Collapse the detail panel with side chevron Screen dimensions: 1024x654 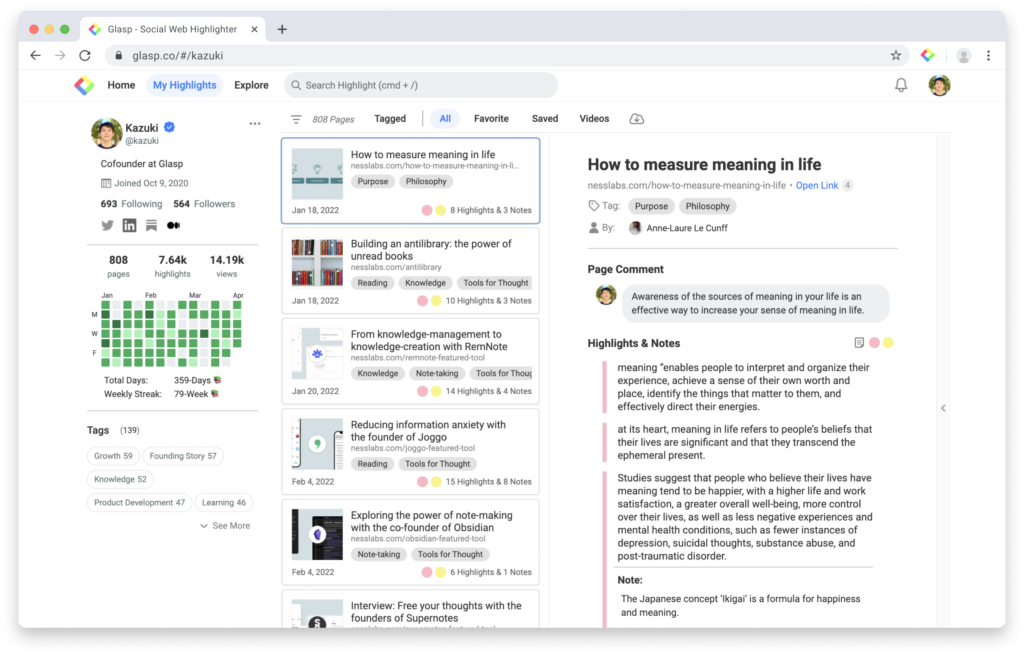point(943,408)
